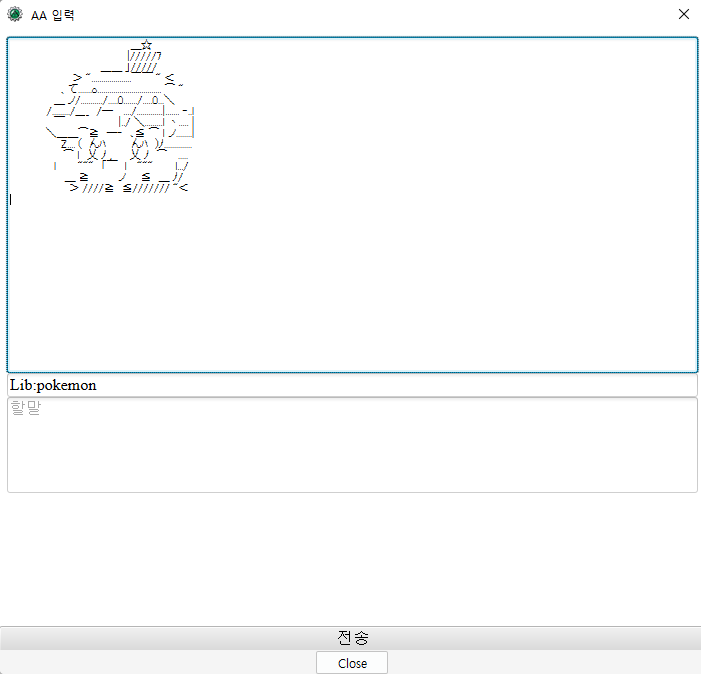
Task: Click the 할말 message text box
Action: coord(352,445)
